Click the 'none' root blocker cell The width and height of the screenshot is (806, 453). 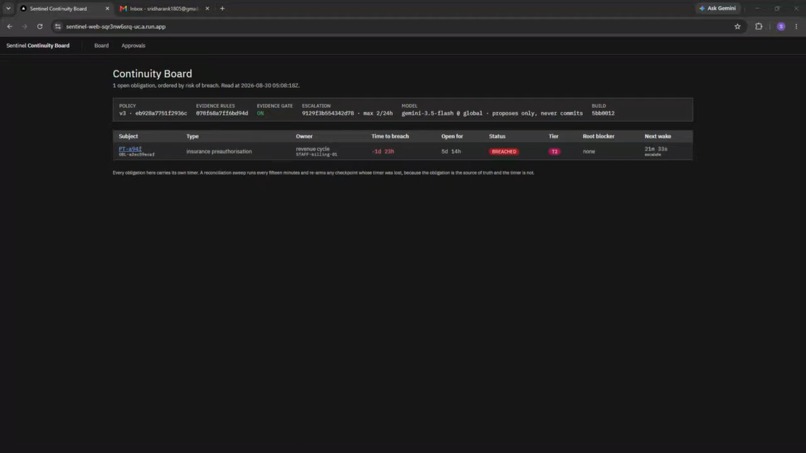coord(589,152)
